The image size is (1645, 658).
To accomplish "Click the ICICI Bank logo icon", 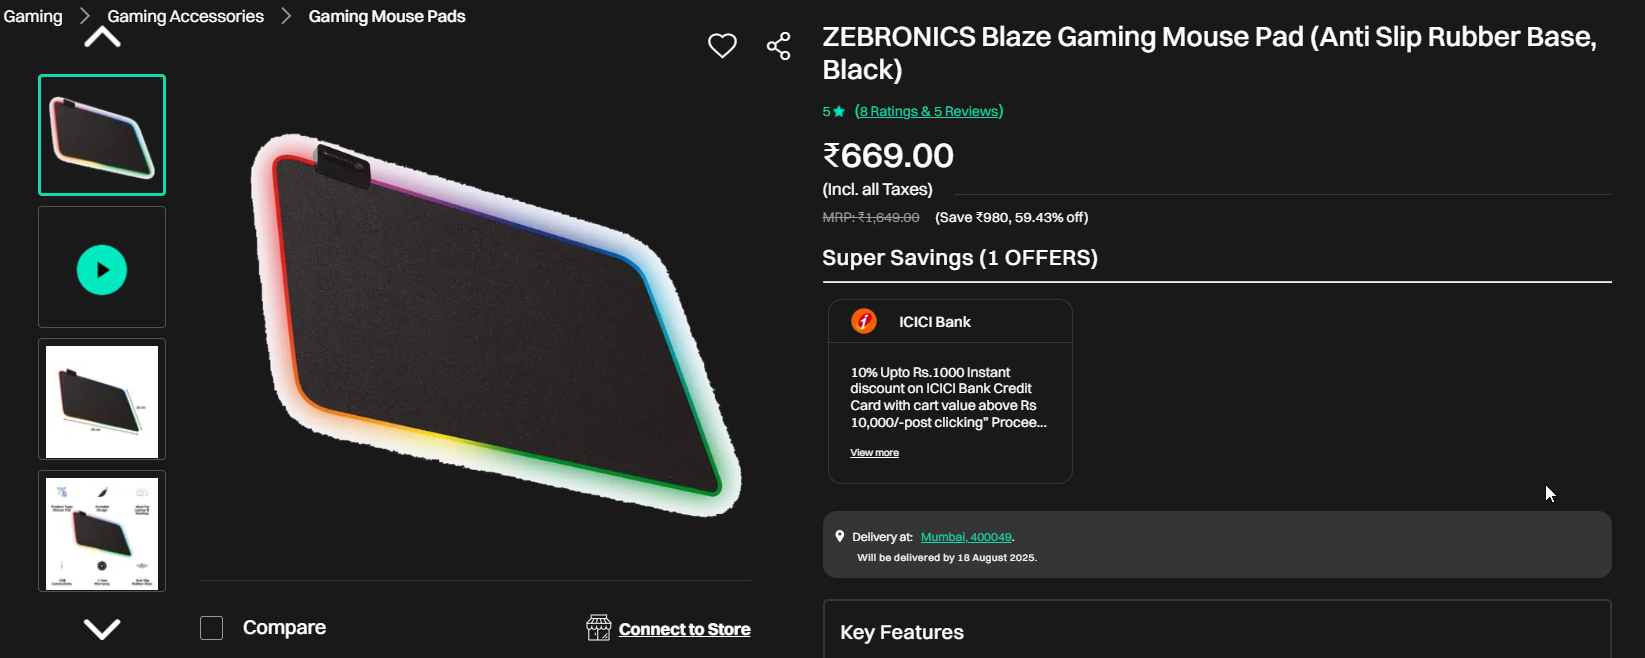I will coord(864,321).
